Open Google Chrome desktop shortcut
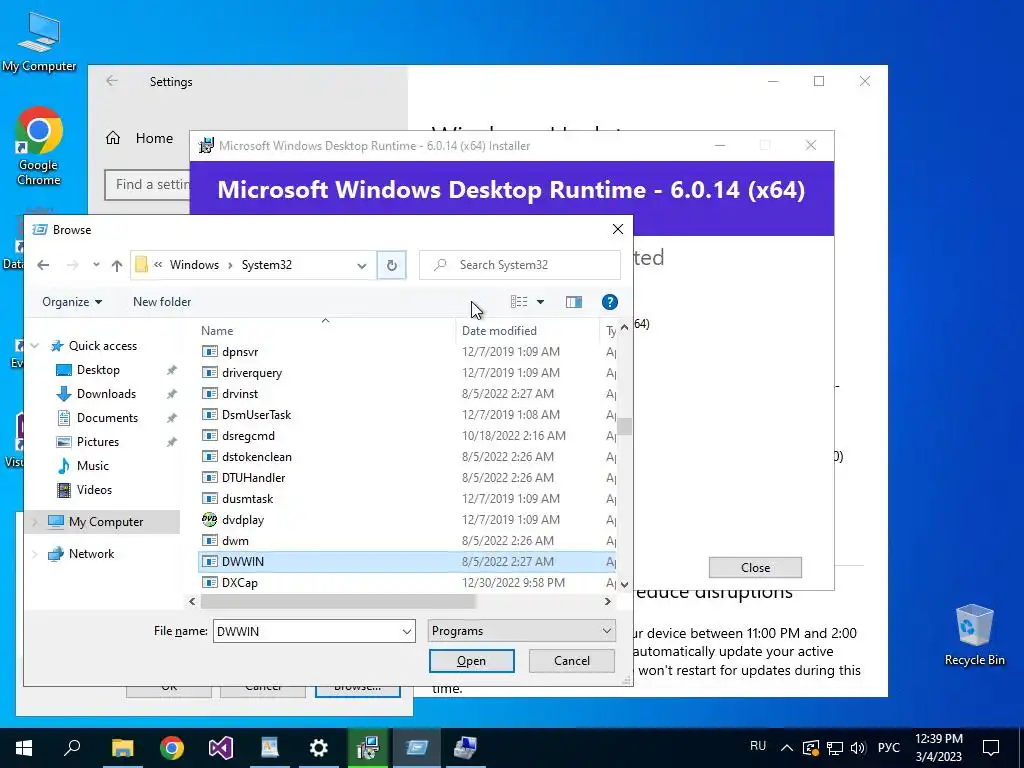The image size is (1024, 768). coord(39,147)
